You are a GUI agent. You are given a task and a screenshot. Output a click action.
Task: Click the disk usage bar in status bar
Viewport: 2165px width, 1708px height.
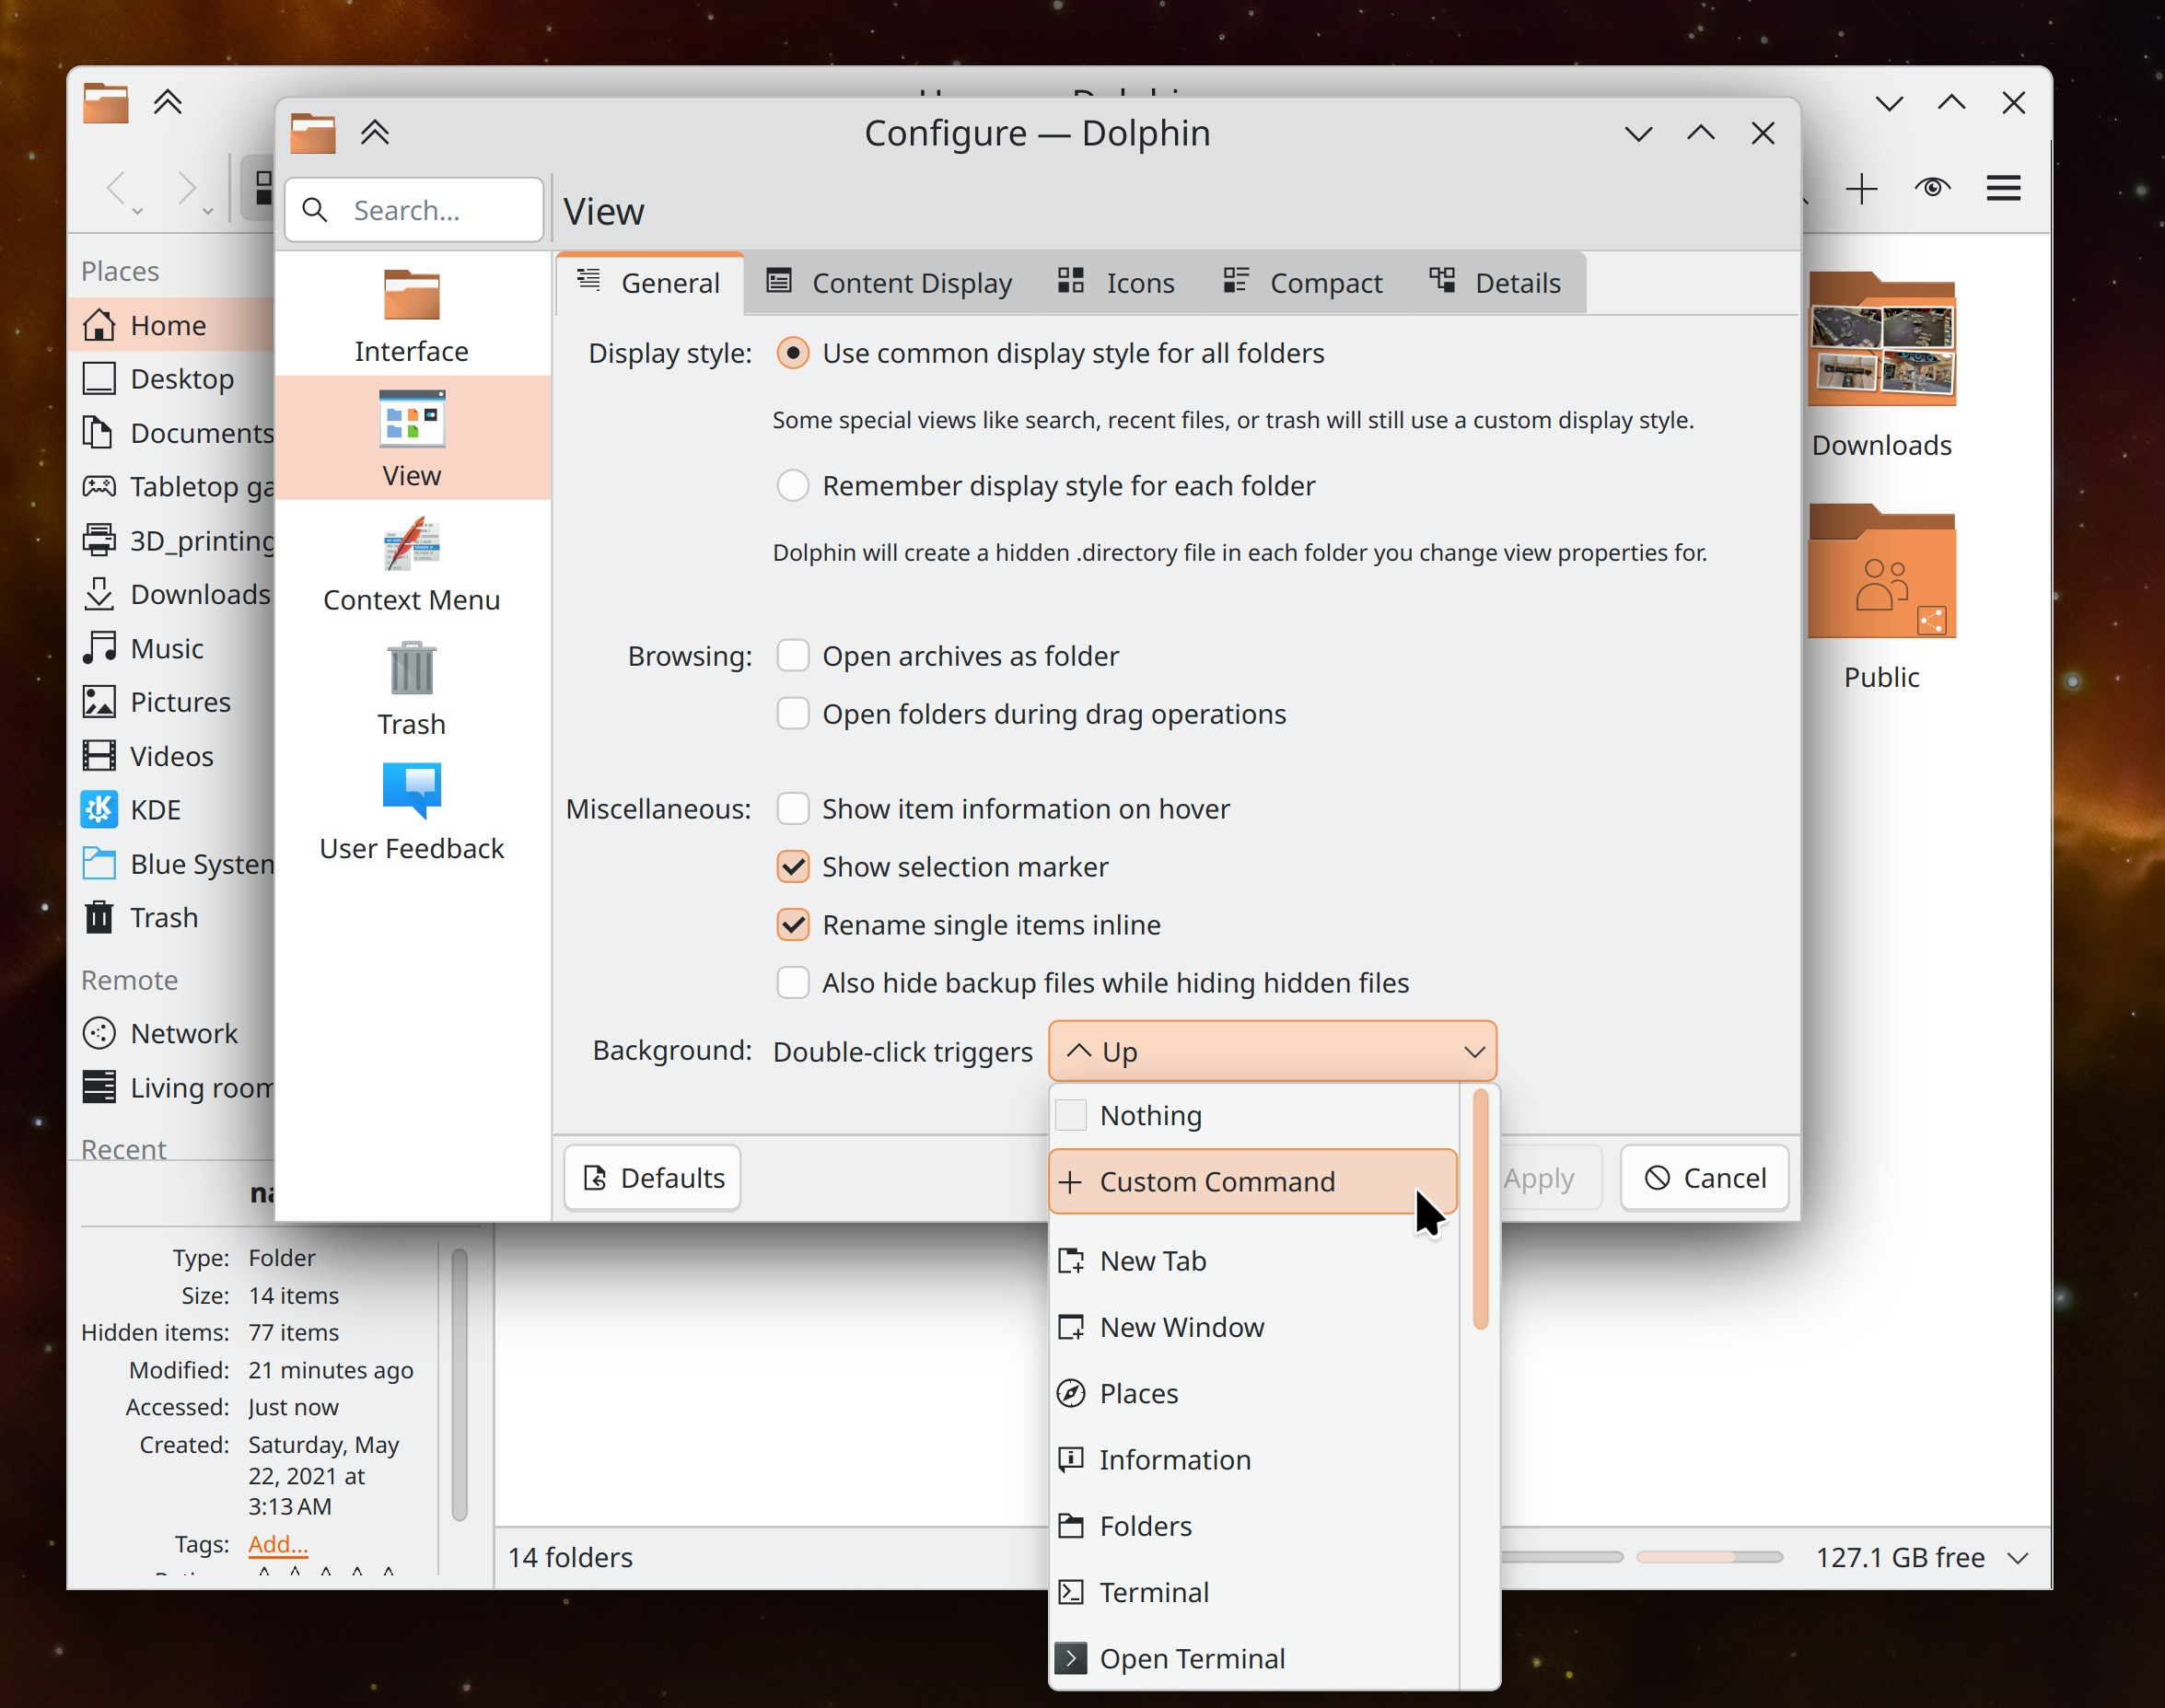point(1710,1557)
